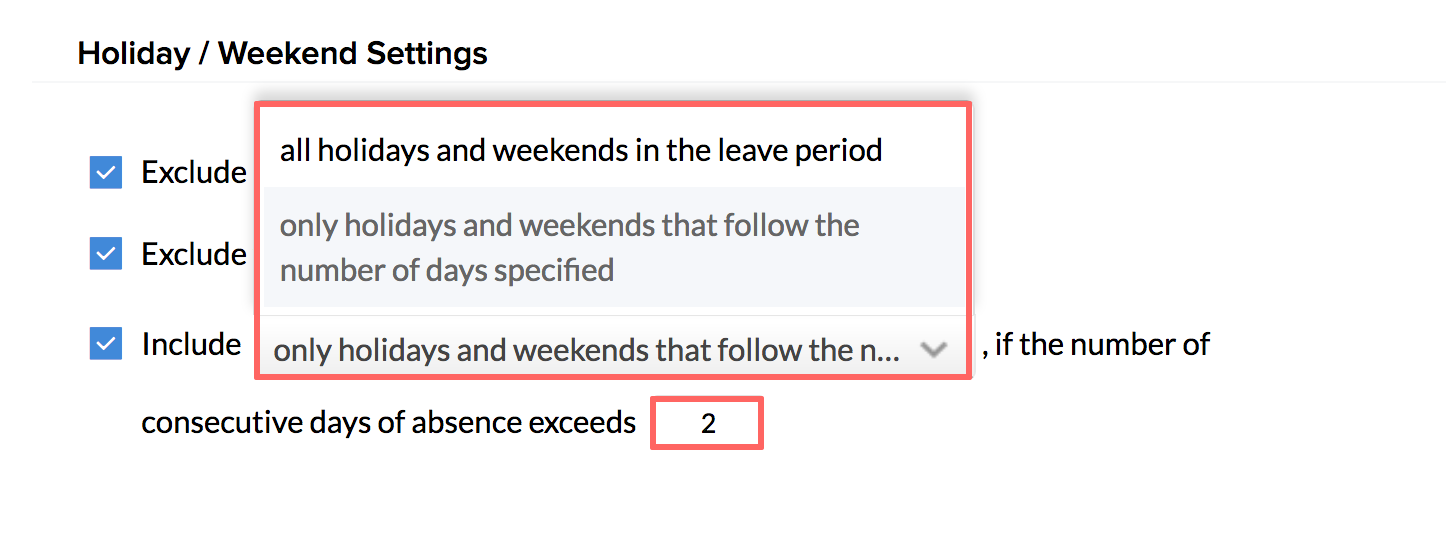Click the checkmark icon on second Exclude row
Viewport: 1446px width, 540px height.
[106, 254]
